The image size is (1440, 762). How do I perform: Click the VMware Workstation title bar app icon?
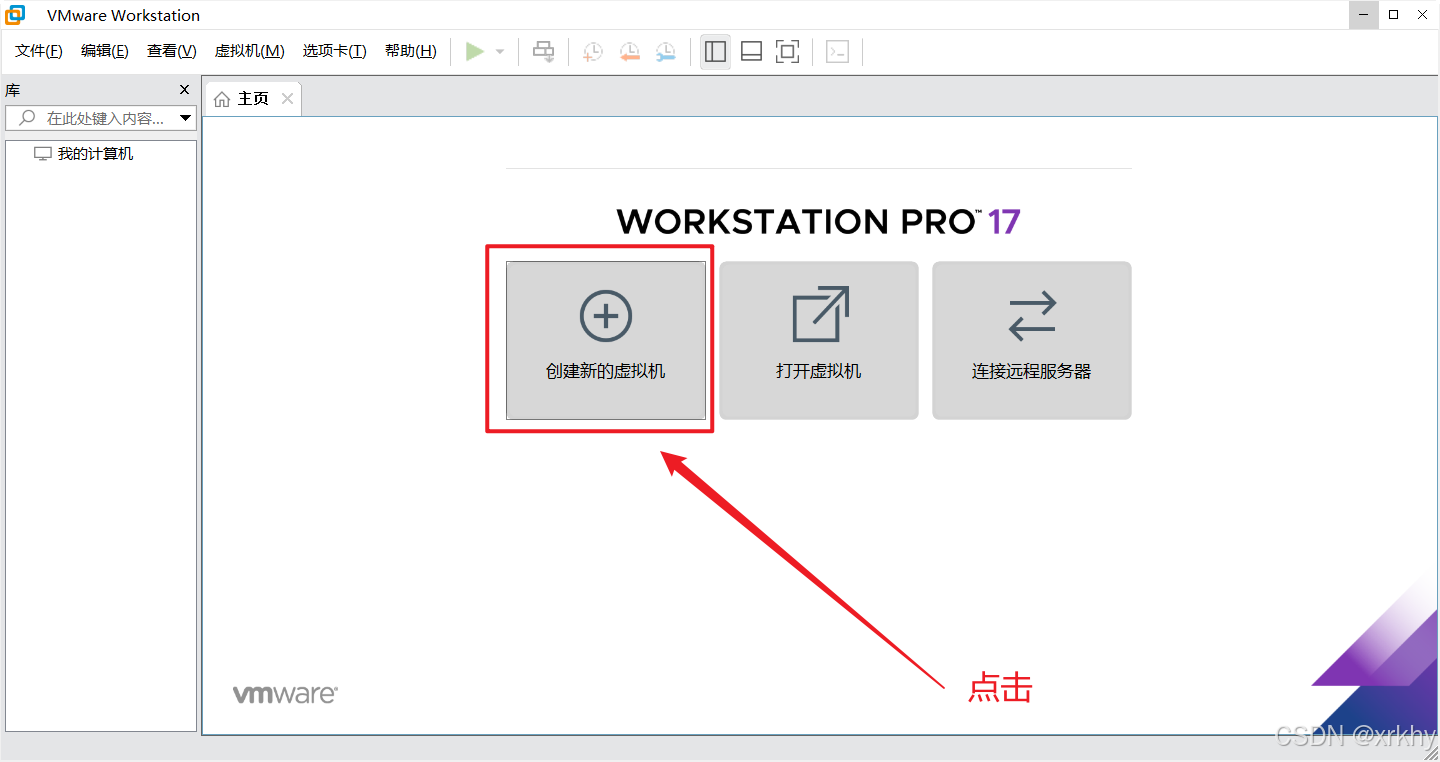[x=16, y=15]
